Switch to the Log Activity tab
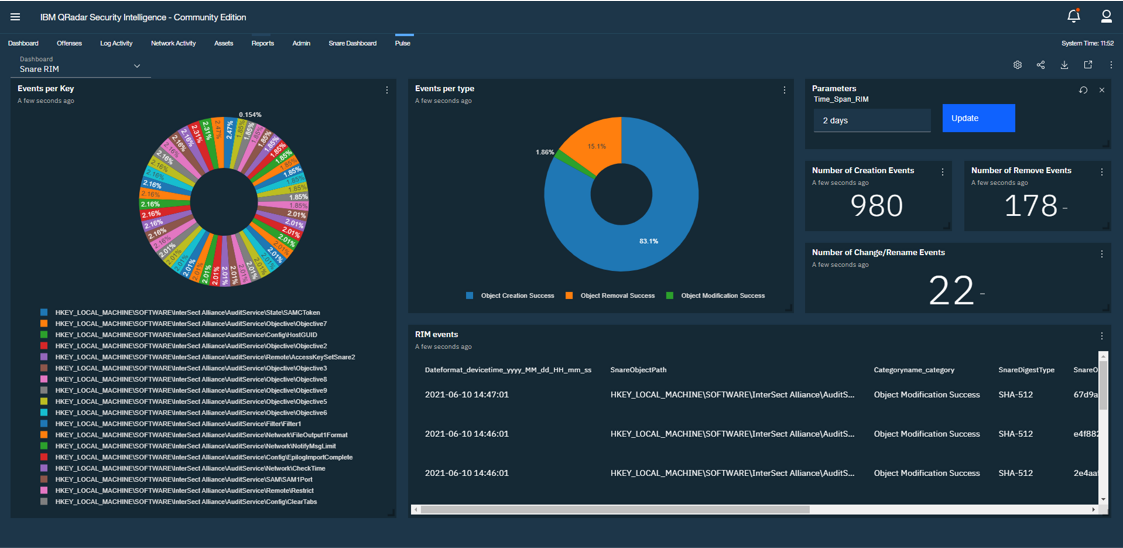 116,44
